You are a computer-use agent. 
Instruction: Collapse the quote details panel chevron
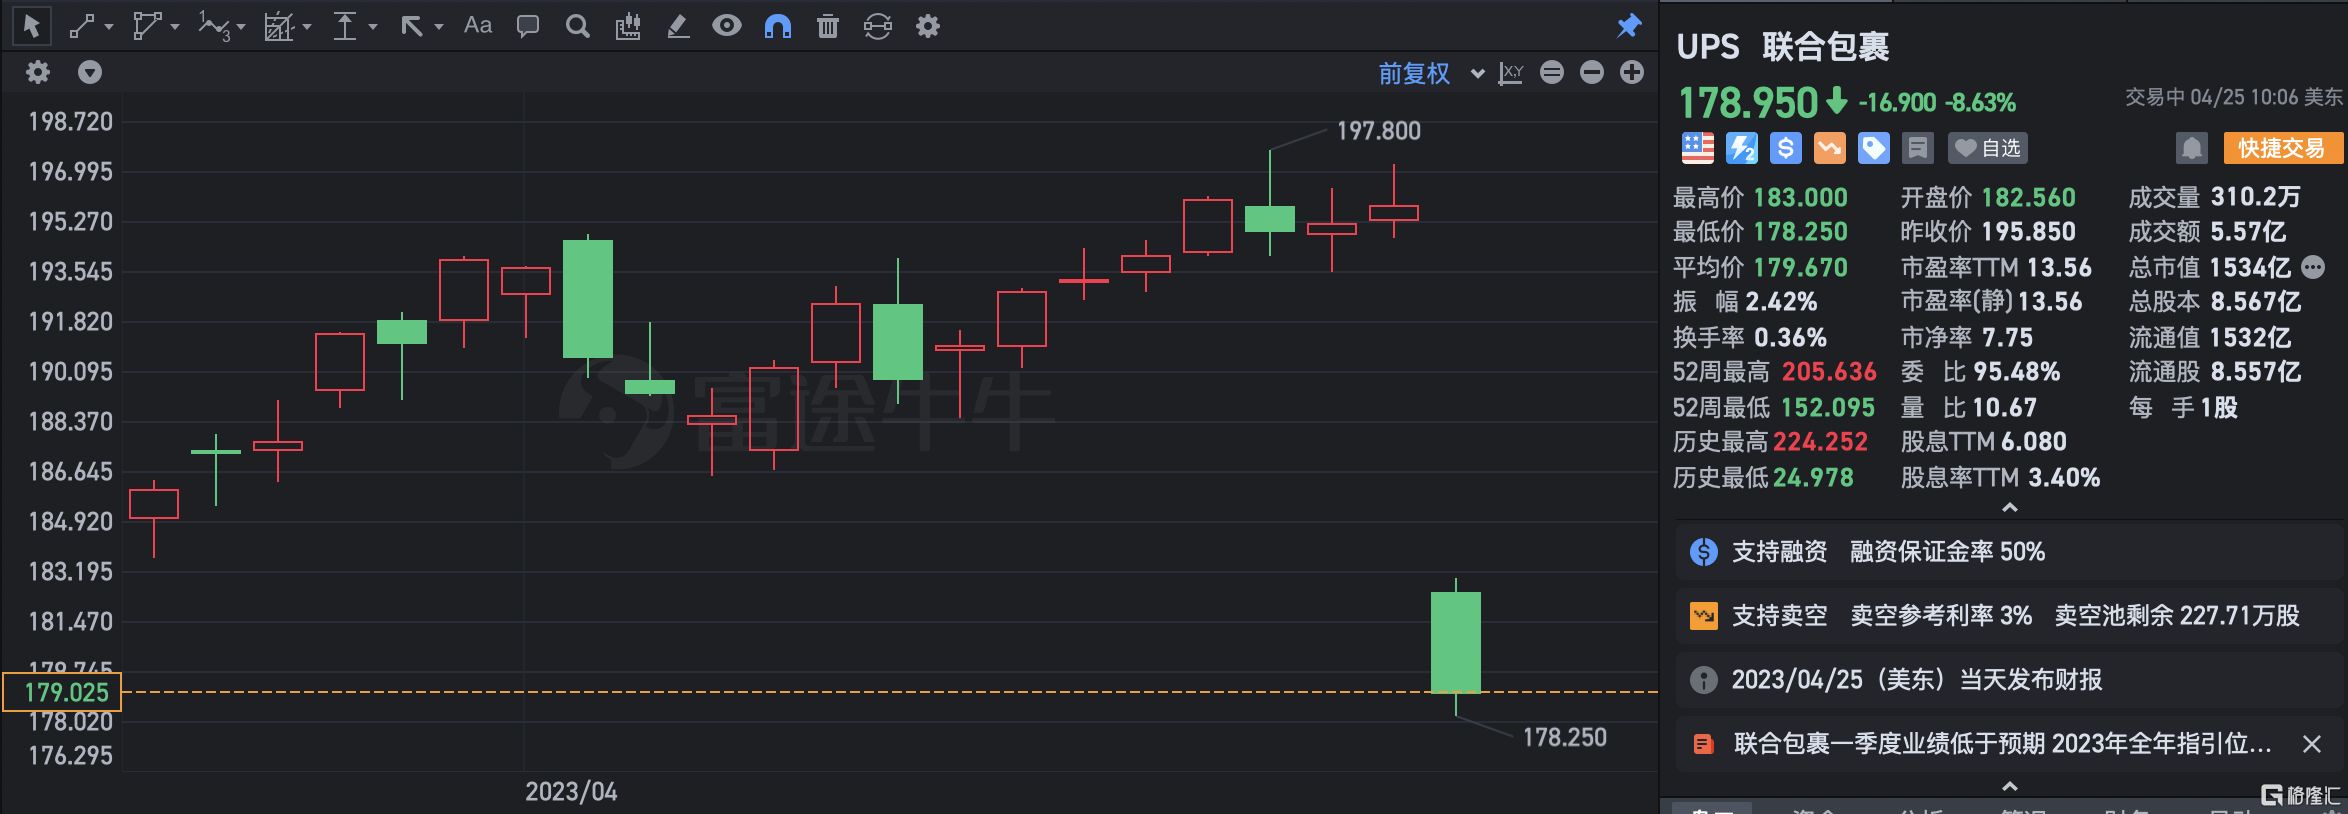coord(2010,508)
